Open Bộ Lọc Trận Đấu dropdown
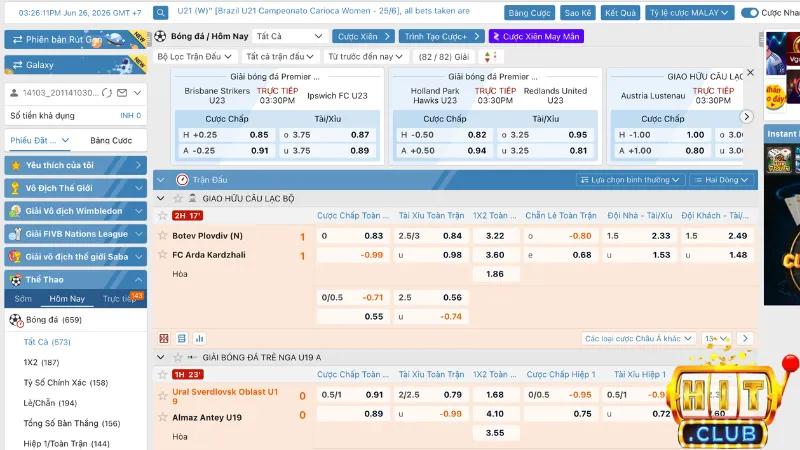The width and height of the screenshot is (800, 450). click(x=194, y=57)
